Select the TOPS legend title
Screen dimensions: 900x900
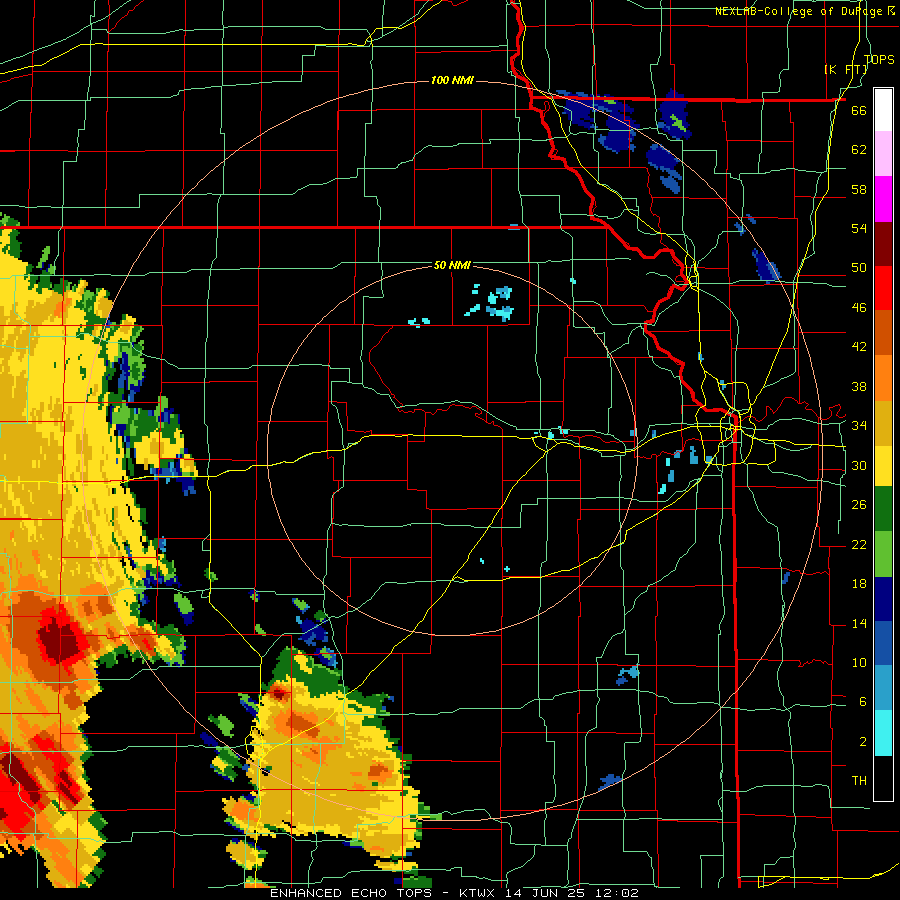click(x=879, y=59)
